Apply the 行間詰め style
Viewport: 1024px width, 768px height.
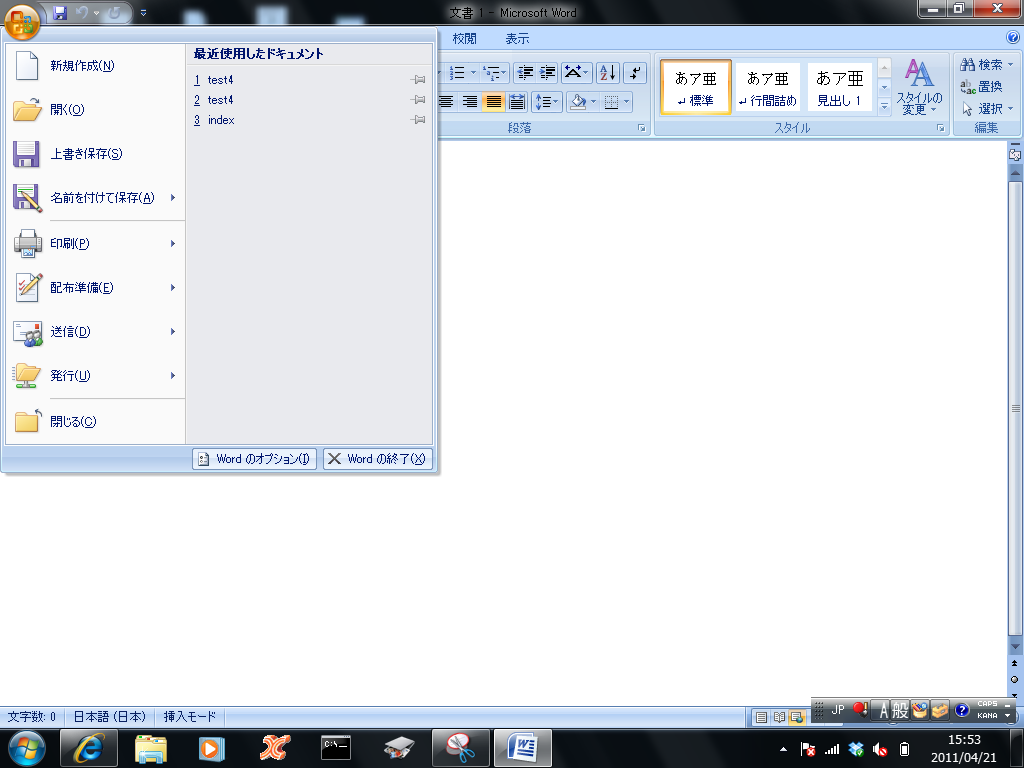pyautogui.click(x=768, y=87)
